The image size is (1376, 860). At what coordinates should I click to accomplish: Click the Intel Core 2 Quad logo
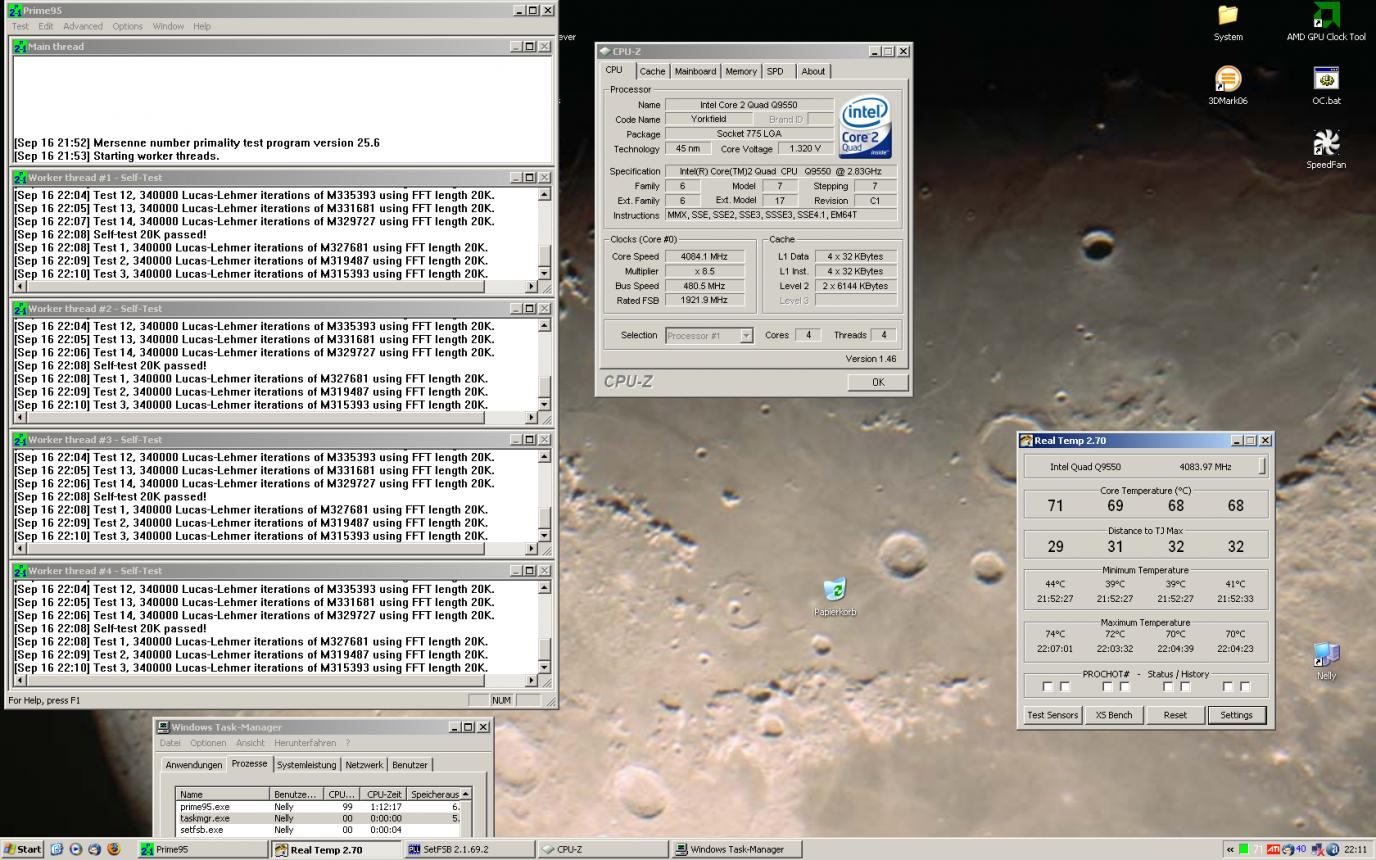tap(865, 127)
